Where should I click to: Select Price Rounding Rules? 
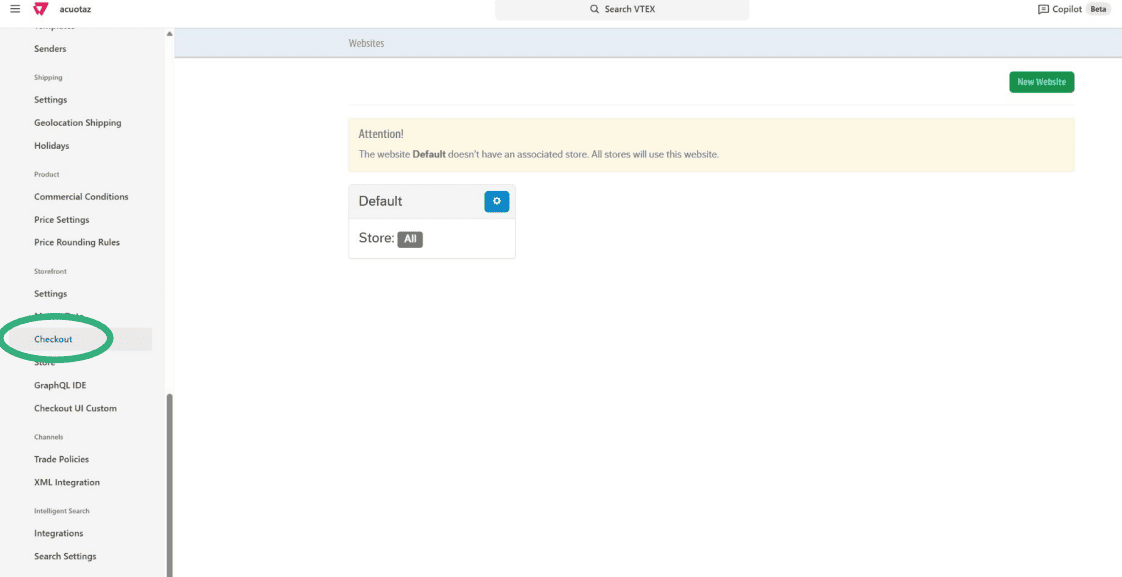coord(76,241)
